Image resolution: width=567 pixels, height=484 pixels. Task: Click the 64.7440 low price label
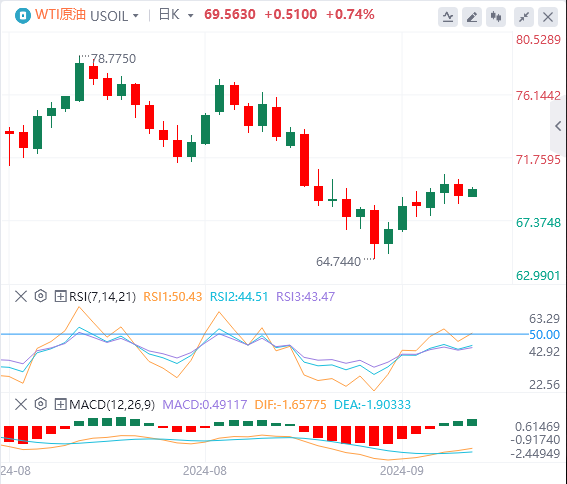338,262
